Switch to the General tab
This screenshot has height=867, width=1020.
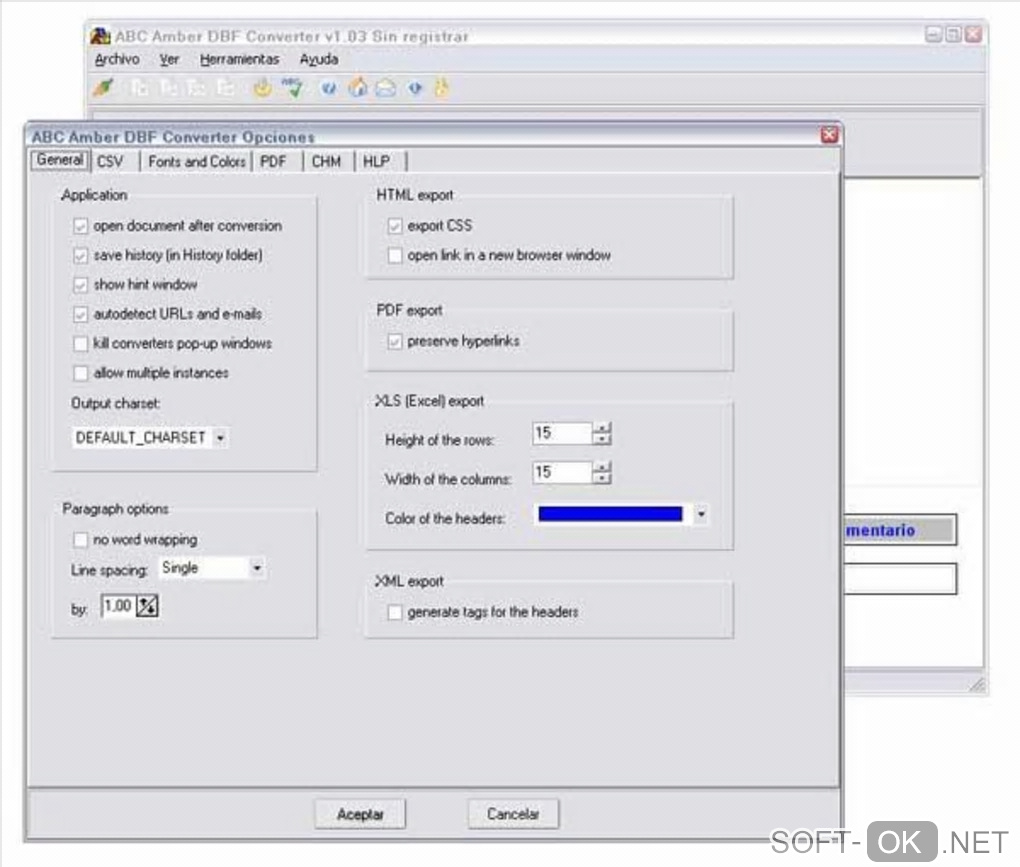coord(60,160)
